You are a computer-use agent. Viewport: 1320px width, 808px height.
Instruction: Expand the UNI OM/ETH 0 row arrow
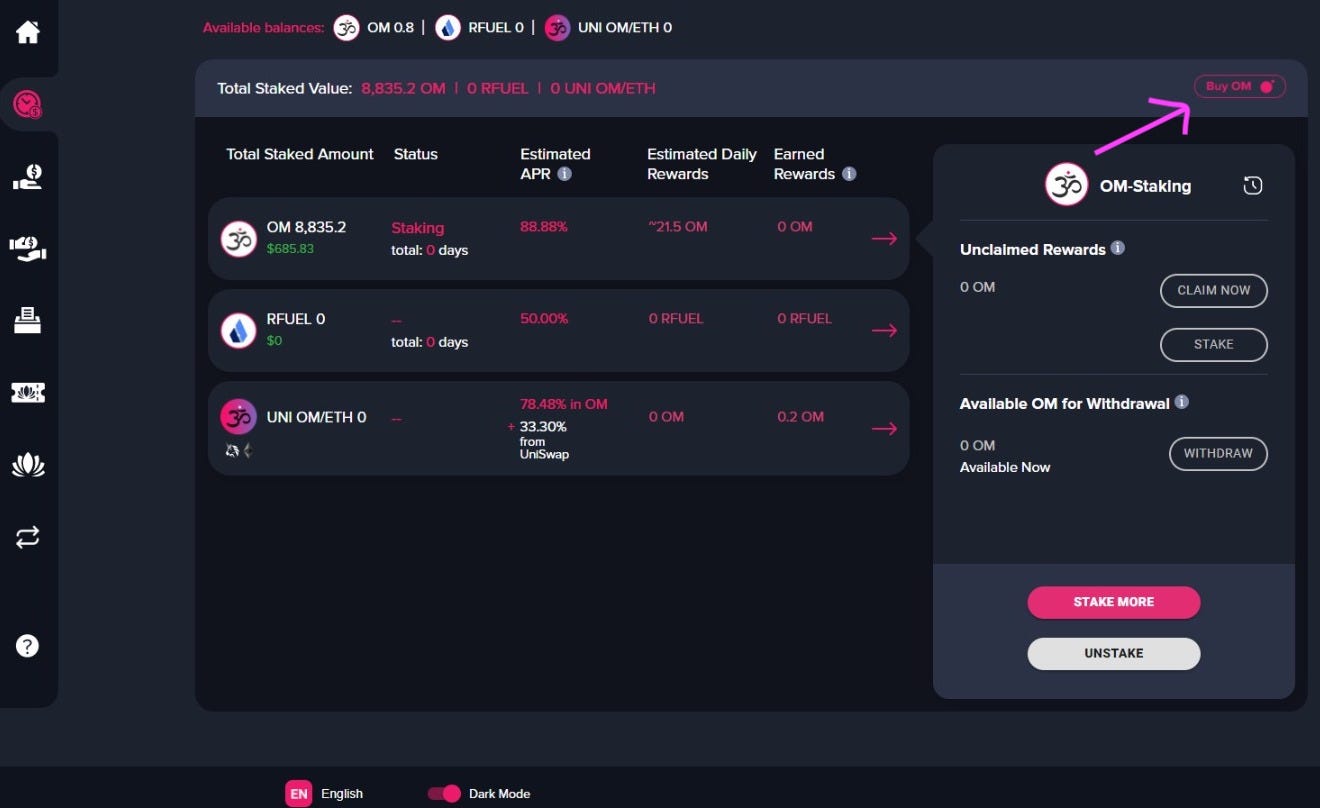884,429
